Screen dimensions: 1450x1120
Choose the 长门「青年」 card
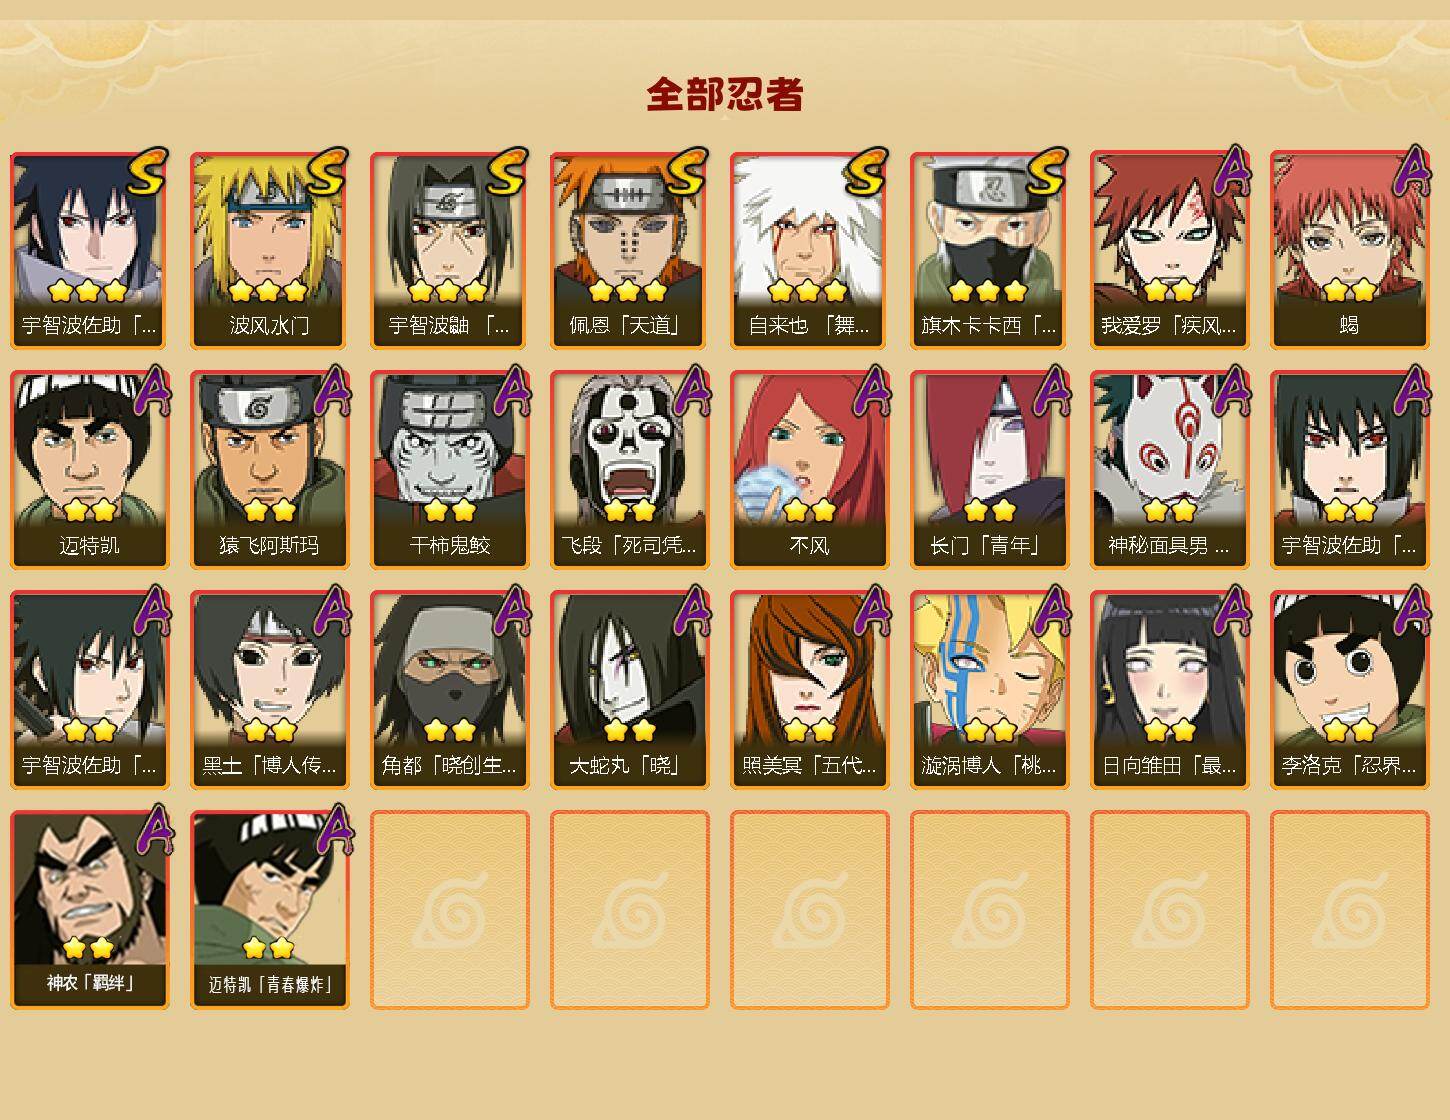[x=990, y=470]
